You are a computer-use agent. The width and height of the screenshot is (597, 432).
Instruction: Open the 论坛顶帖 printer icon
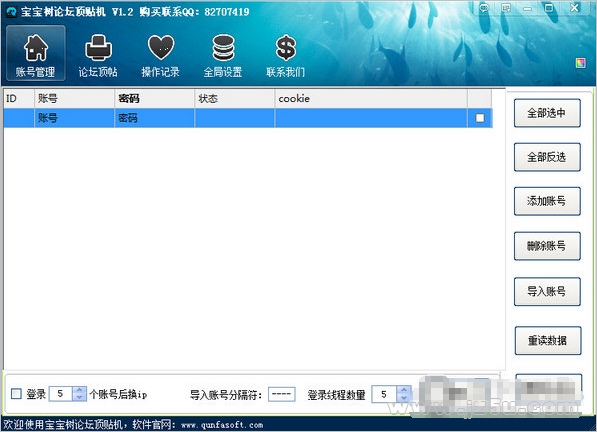pyautogui.click(x=98, y=48)
